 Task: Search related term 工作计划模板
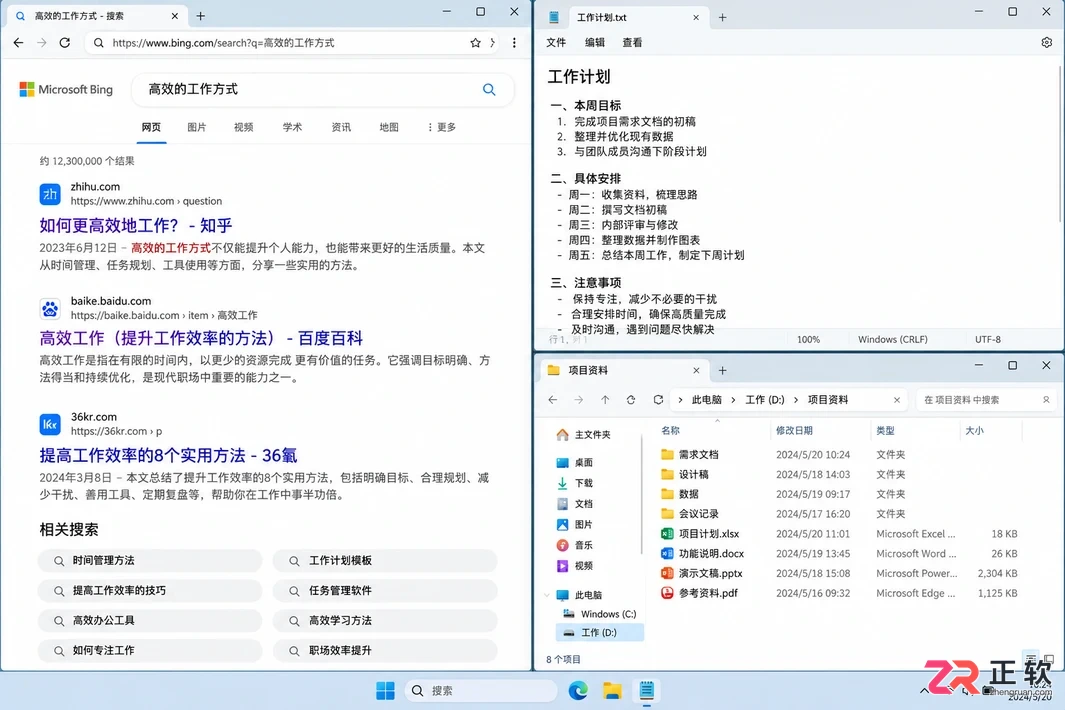pos(385,561)
